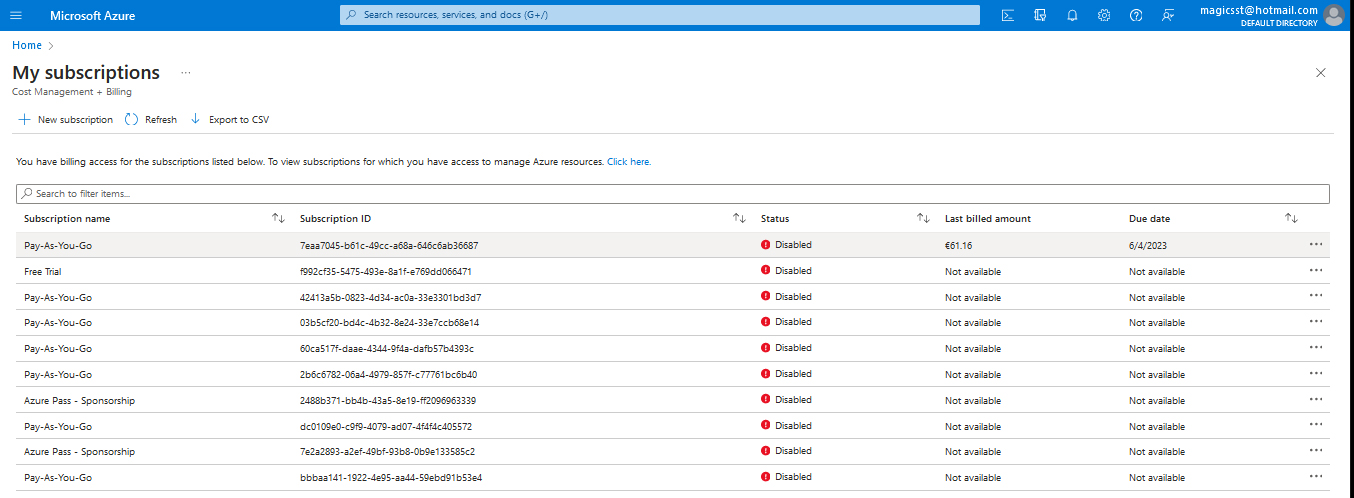Click the Microsoft Azure title in the header

click(93, 16)
